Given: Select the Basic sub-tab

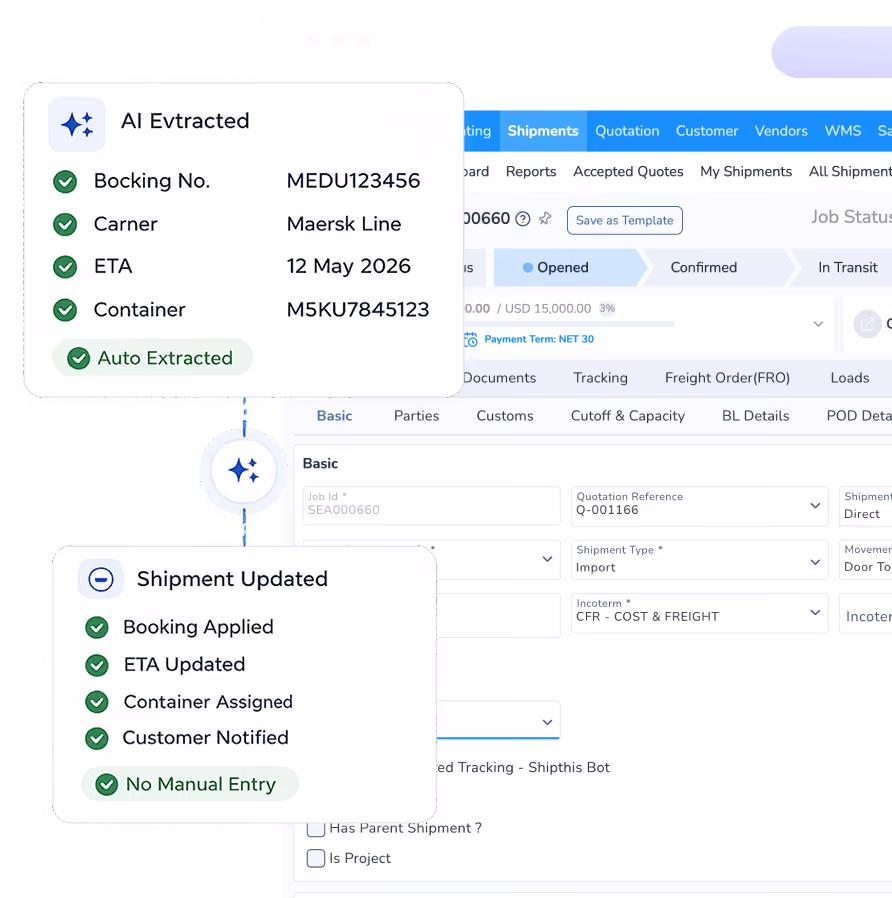Looking at the screenshot, I should click(x=334, y=416).
